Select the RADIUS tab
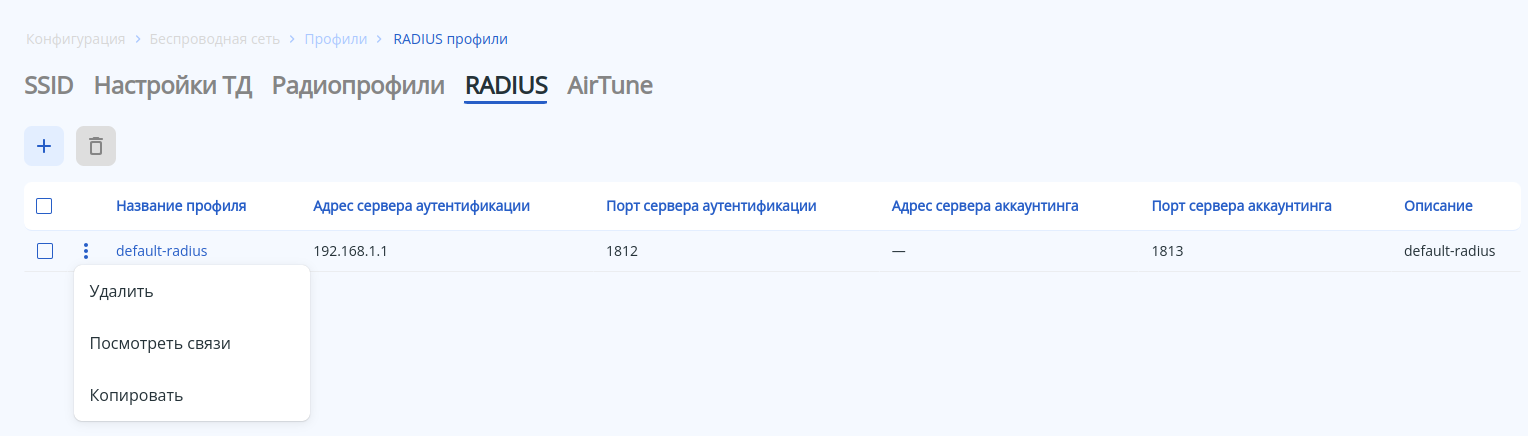 506,85
